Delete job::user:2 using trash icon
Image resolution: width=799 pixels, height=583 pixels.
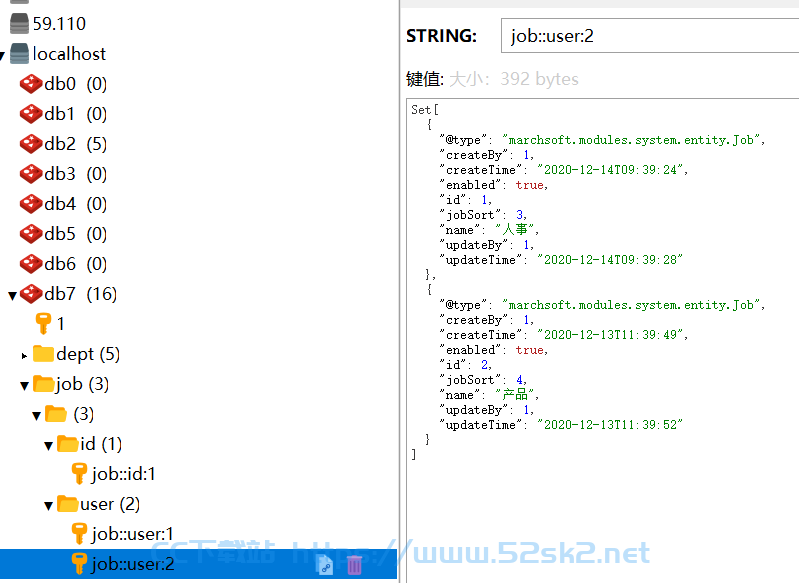tap(354, 565)
